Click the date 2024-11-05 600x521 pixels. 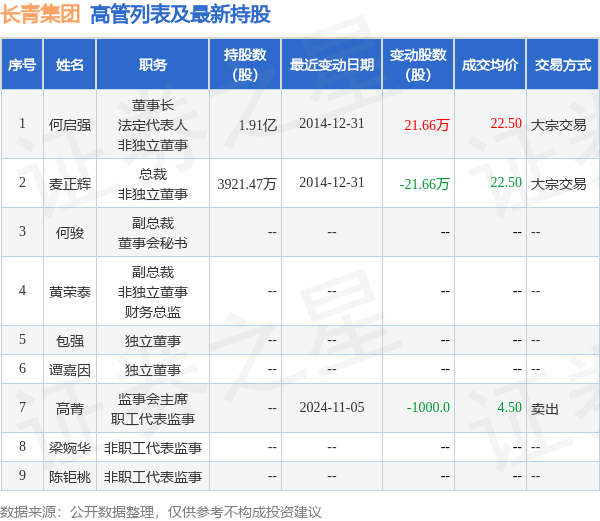pyautogui.click(x=332, y=407)
